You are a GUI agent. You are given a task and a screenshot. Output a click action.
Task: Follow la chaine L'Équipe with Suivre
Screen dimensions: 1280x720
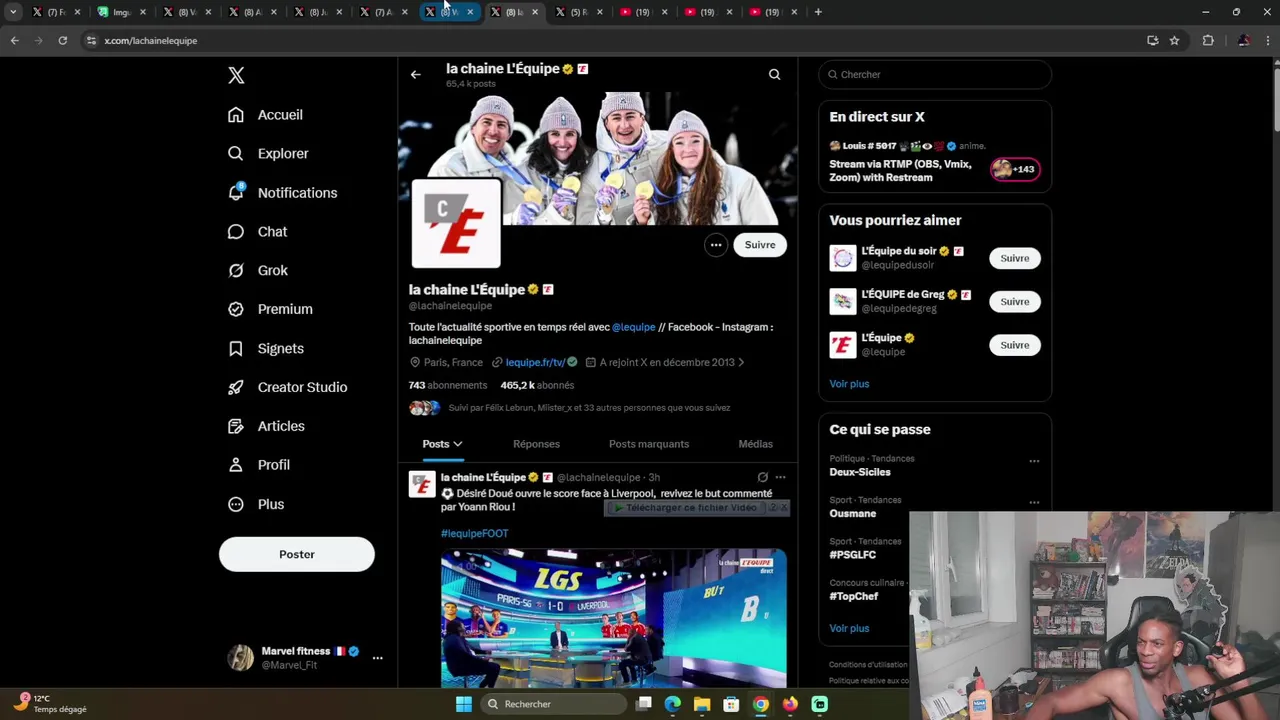click(x=760, y=245)
